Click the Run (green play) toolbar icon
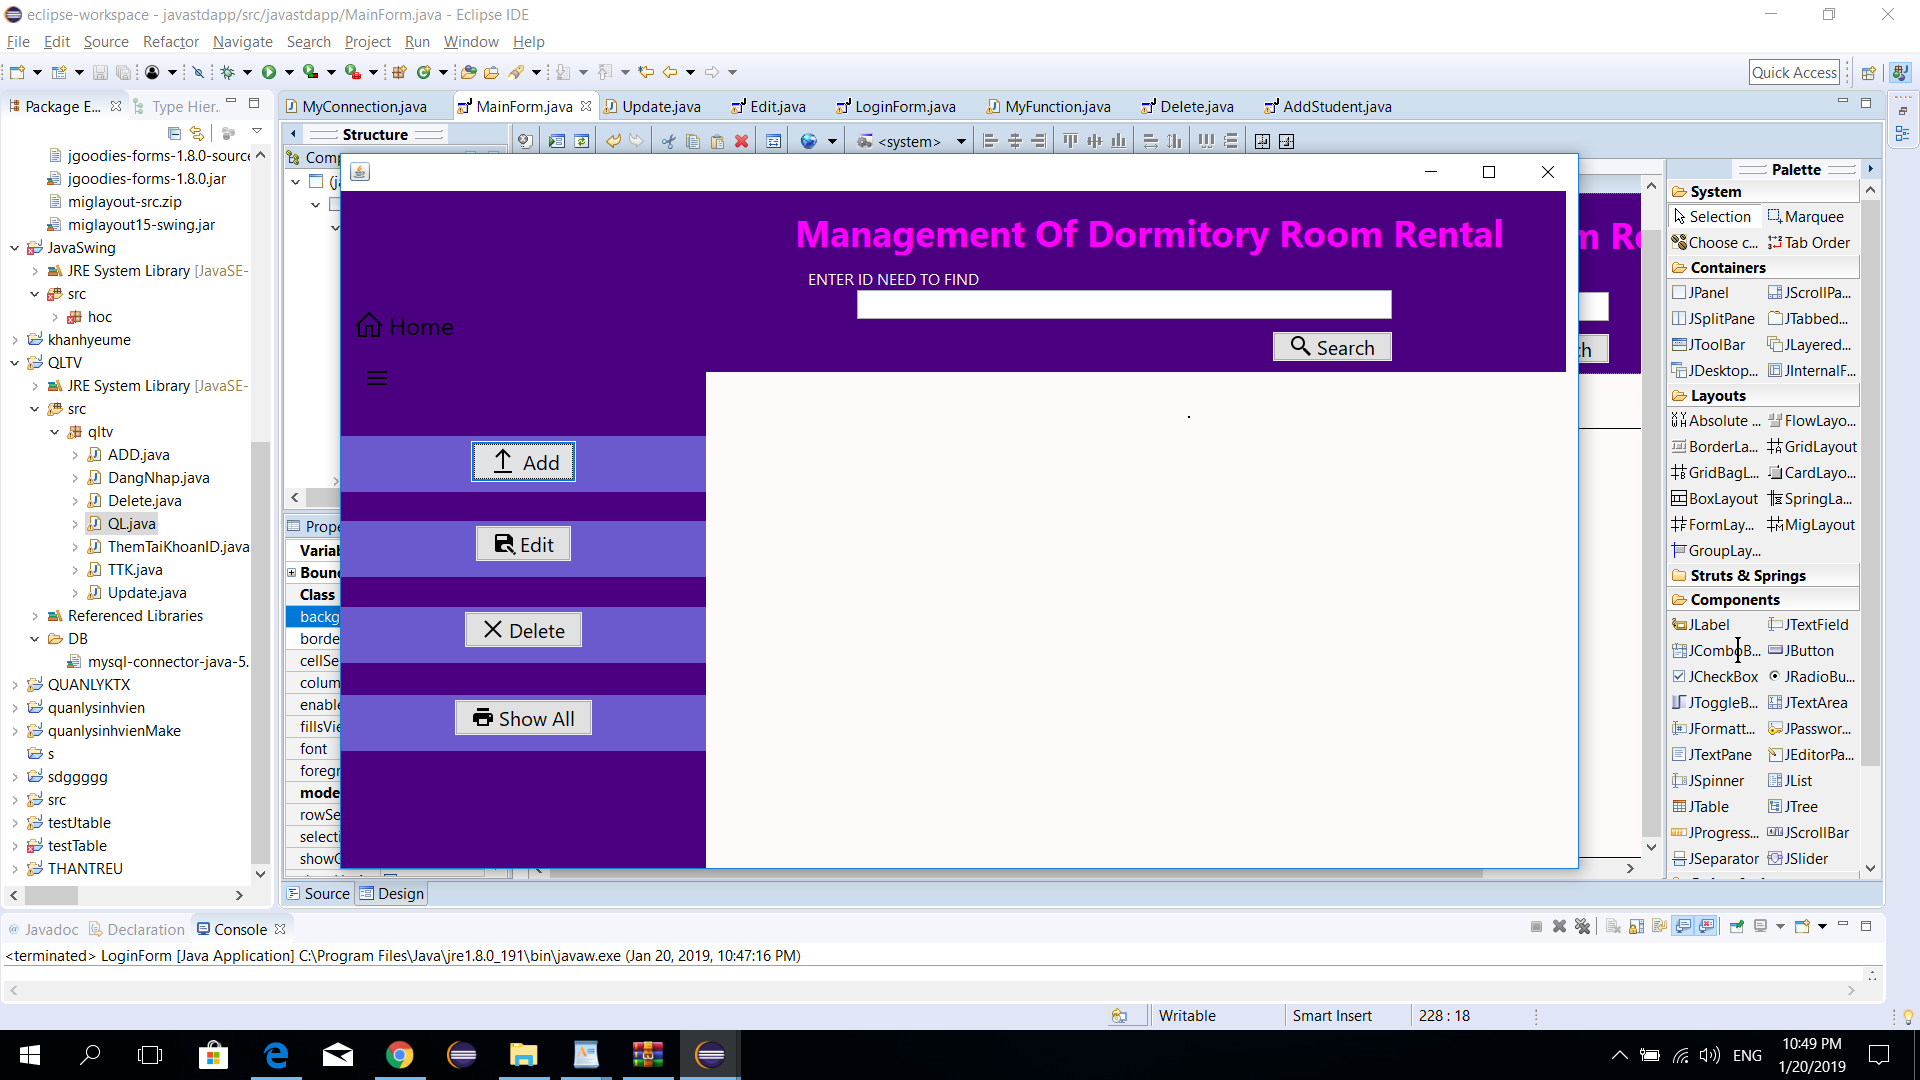 click(x=268, y=72)
